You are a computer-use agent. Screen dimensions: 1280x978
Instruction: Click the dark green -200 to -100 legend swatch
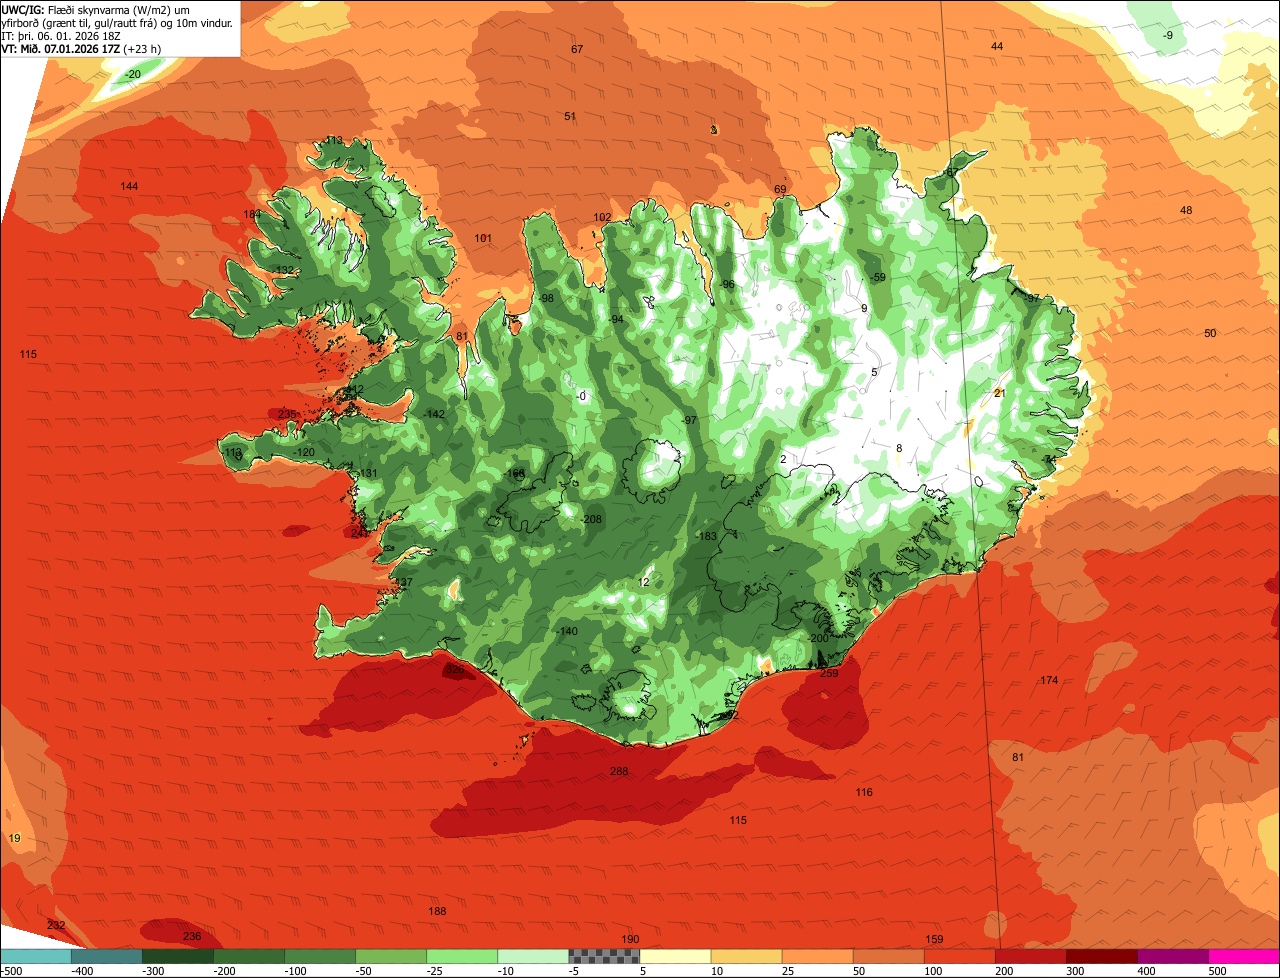pyautogui.click(x=249, y=956)
